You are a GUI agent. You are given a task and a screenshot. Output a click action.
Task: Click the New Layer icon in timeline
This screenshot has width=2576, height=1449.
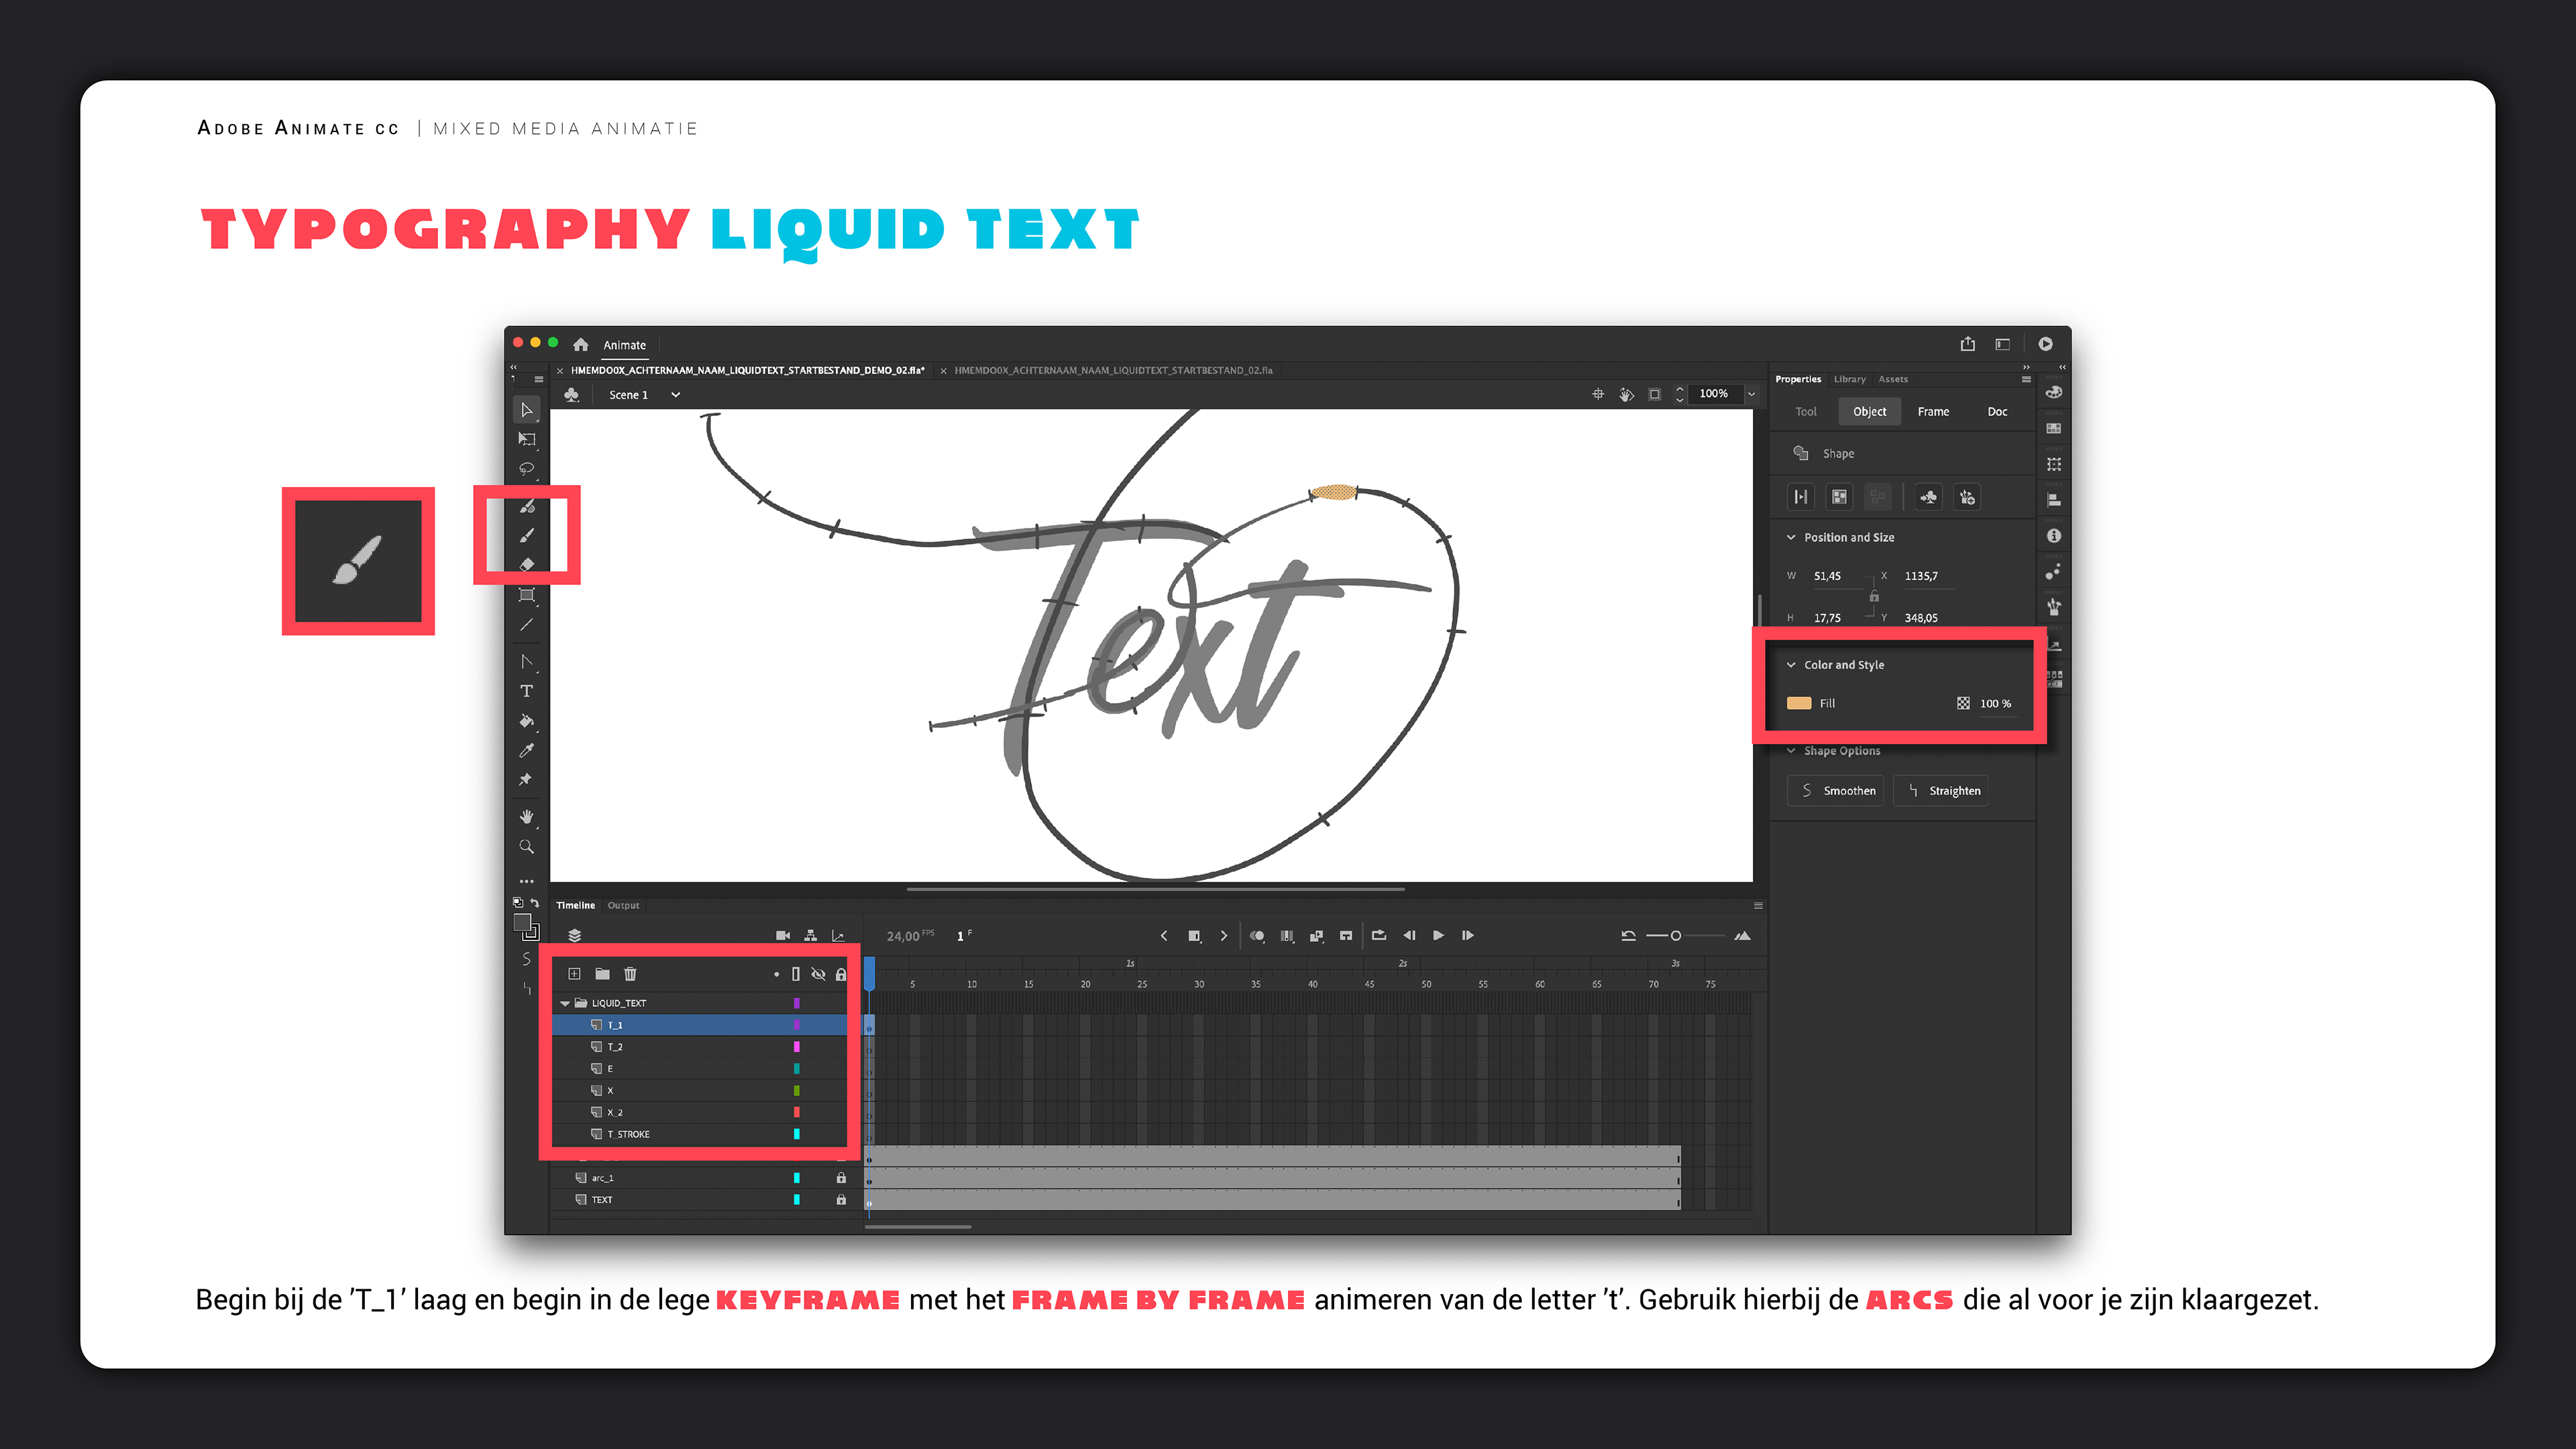point(574,974)
